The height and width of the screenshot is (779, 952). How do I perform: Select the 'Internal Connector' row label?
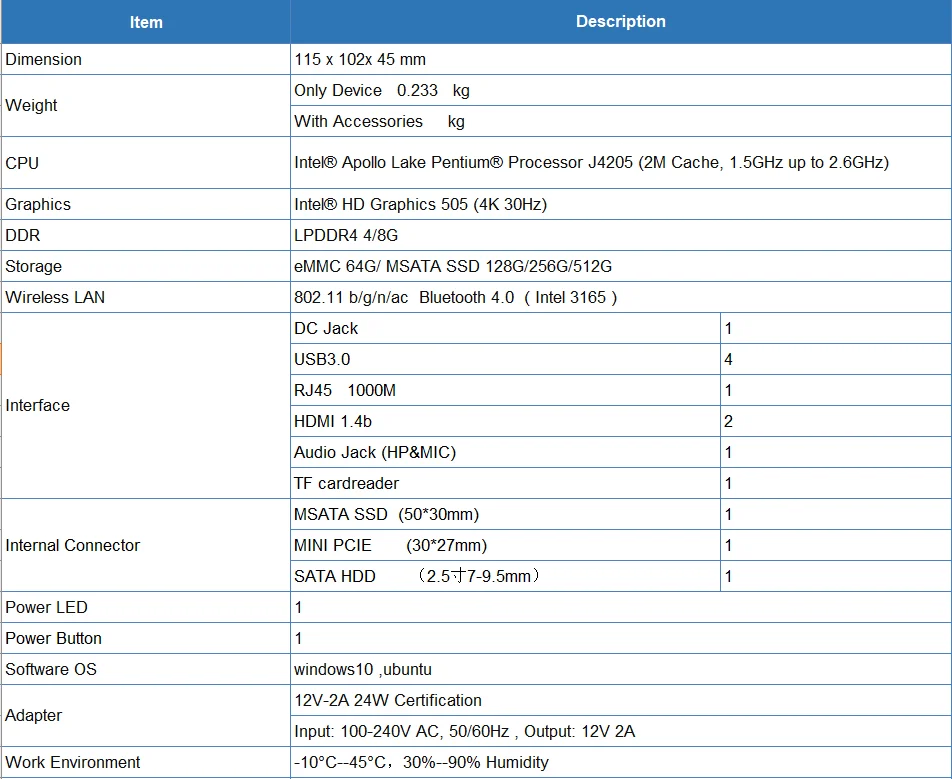146,545
